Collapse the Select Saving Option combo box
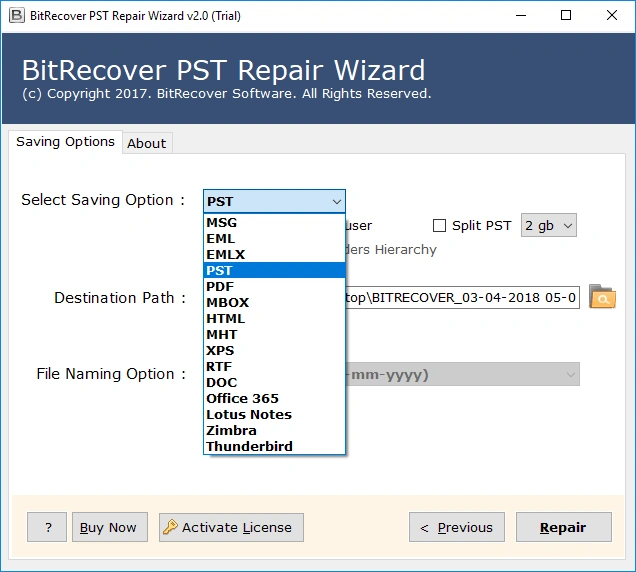The height and width of the screenshot is (572, 636). pos(336,201)
